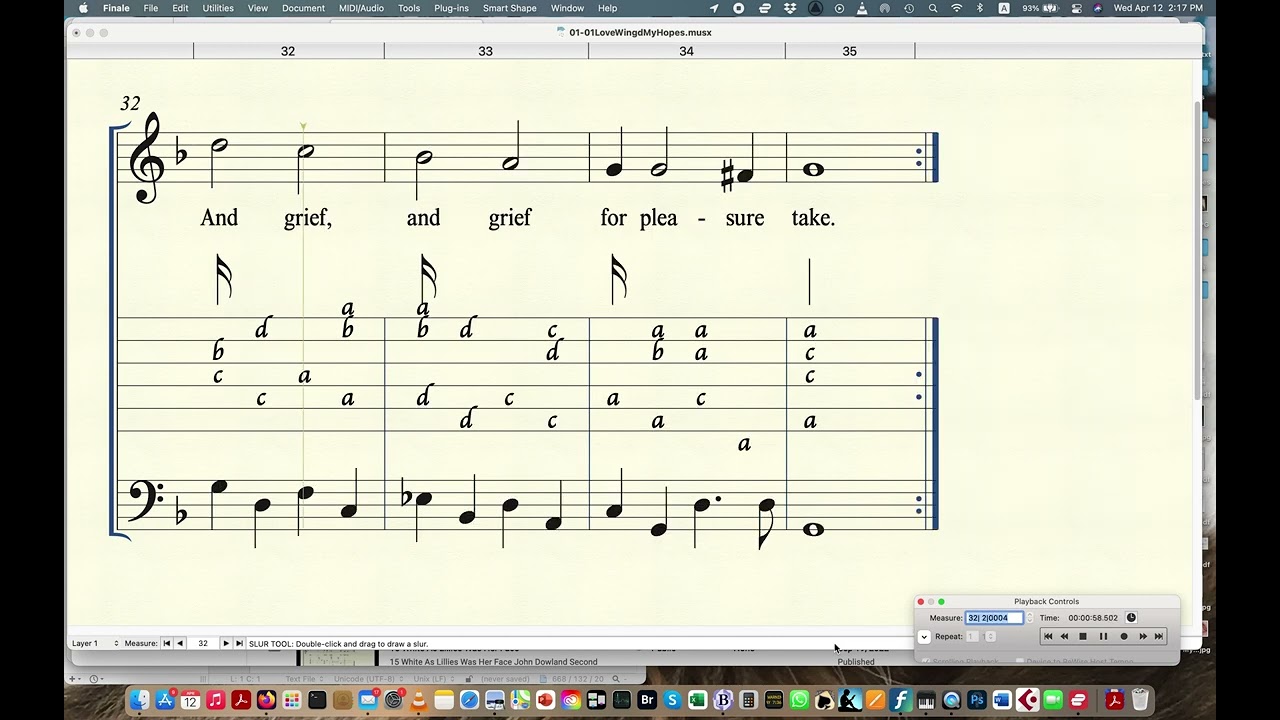
Task: Open WhatsApp from the Dock
Action: tap(799, 700)
